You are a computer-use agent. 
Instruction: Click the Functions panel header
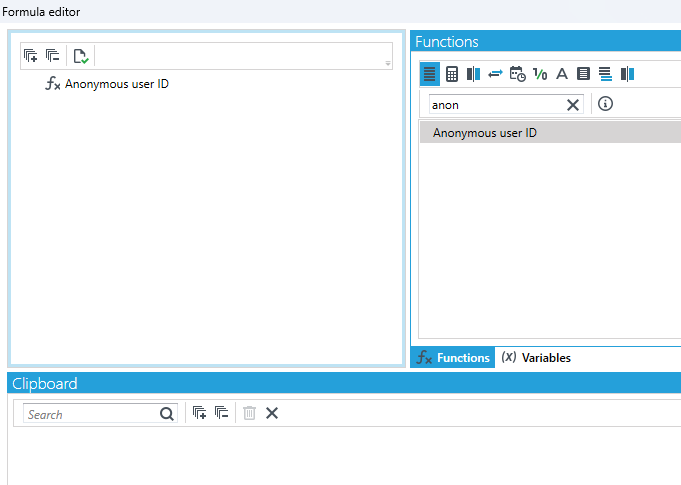545,41
